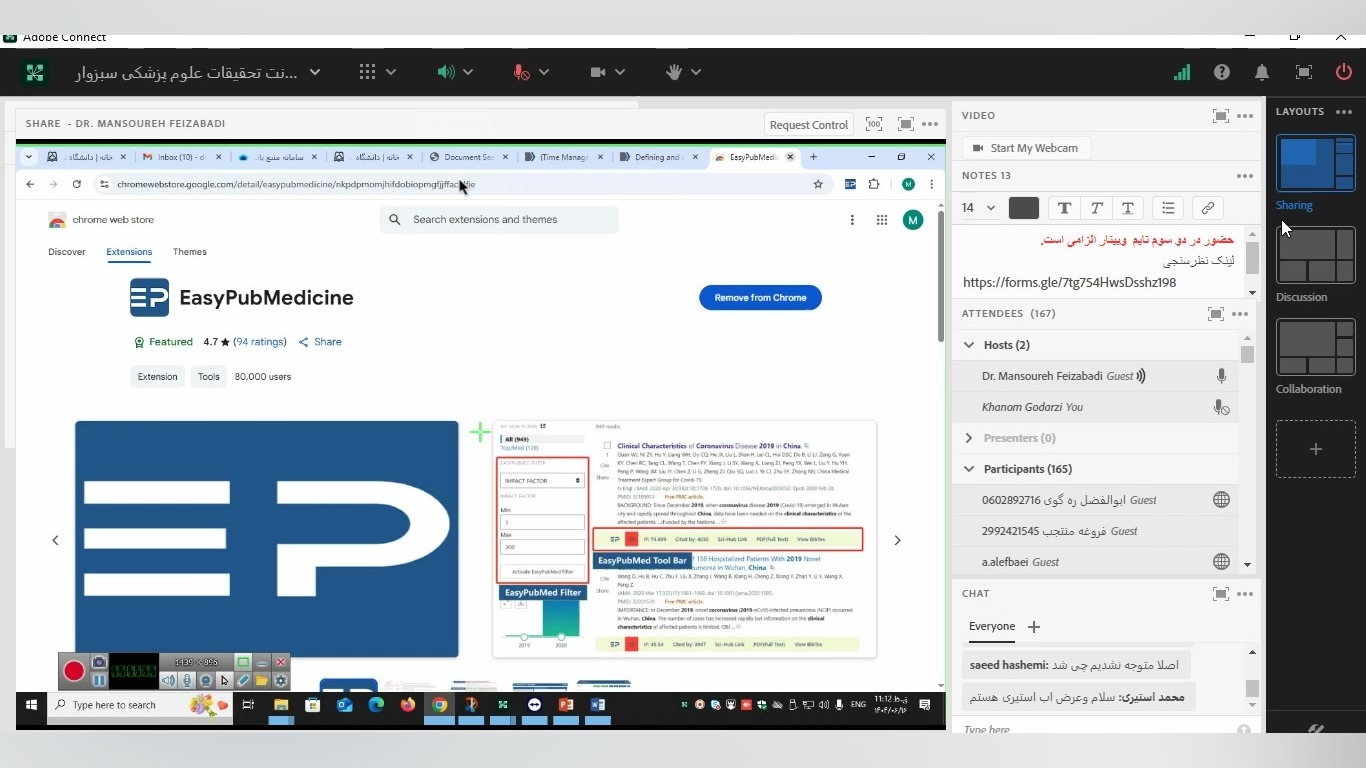Raise hand using the hand icon

674,72
